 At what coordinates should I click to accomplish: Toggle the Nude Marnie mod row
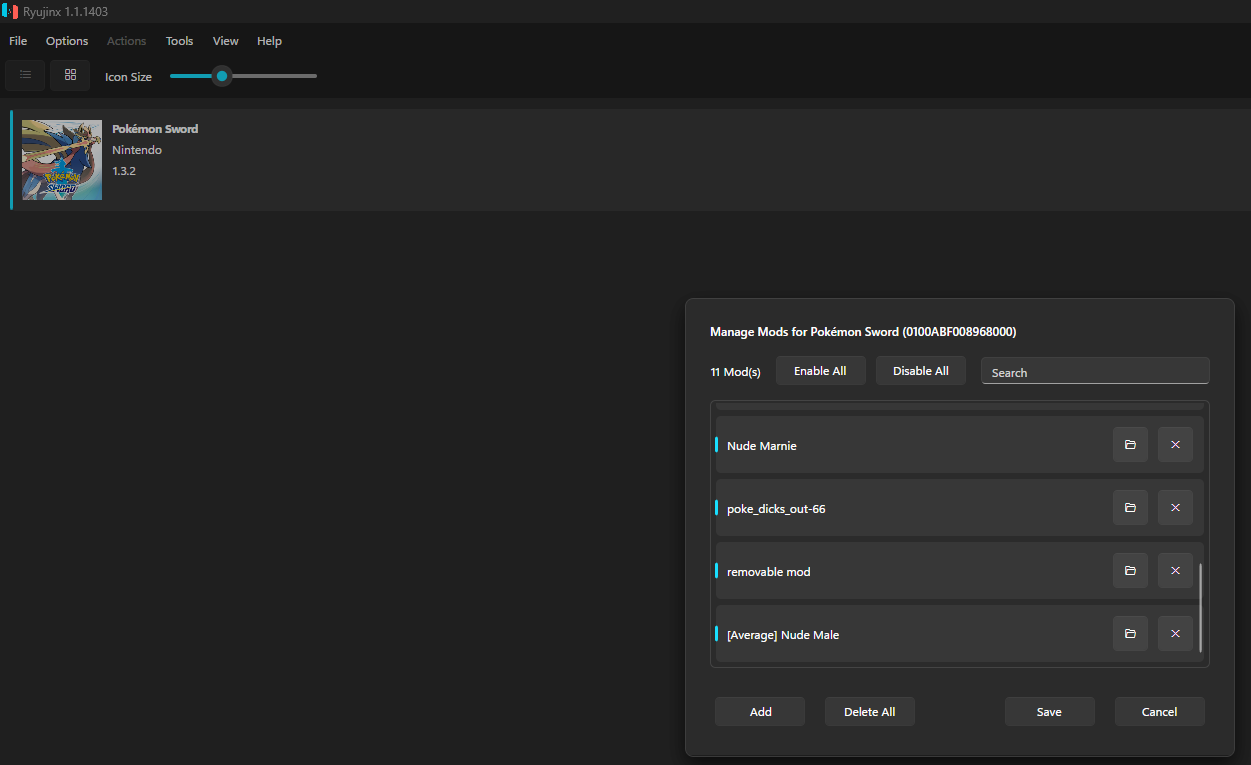(960, 445)
